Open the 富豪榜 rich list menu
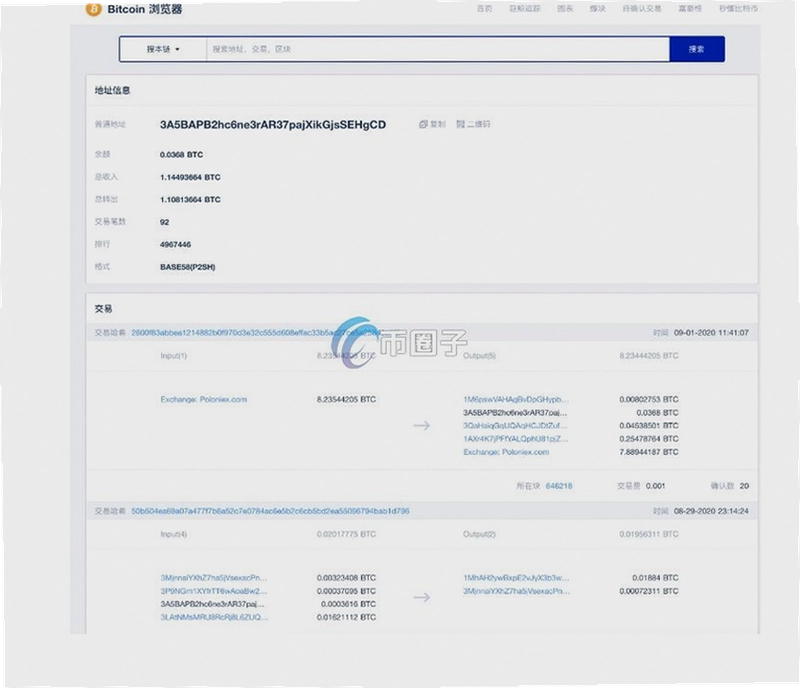This screenshot has height=688, width=800. (690, 9)
